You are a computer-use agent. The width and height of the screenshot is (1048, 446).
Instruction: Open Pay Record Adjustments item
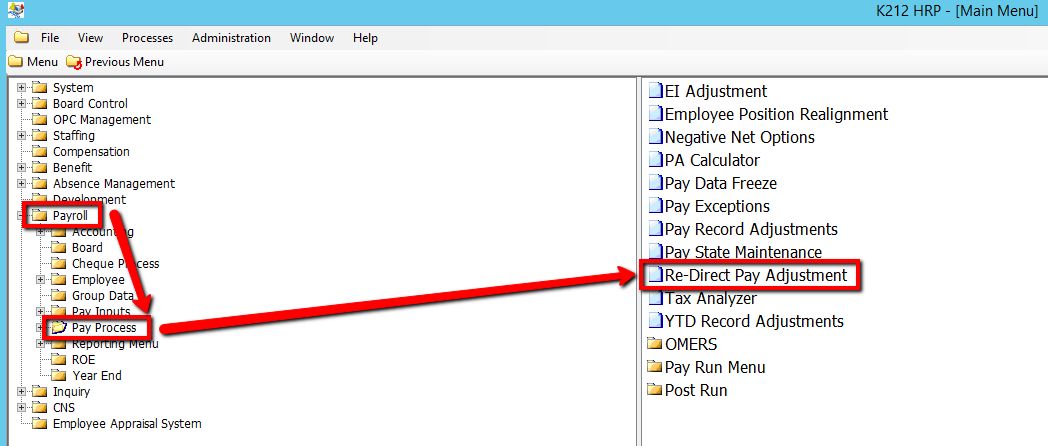tap(751, 229)
